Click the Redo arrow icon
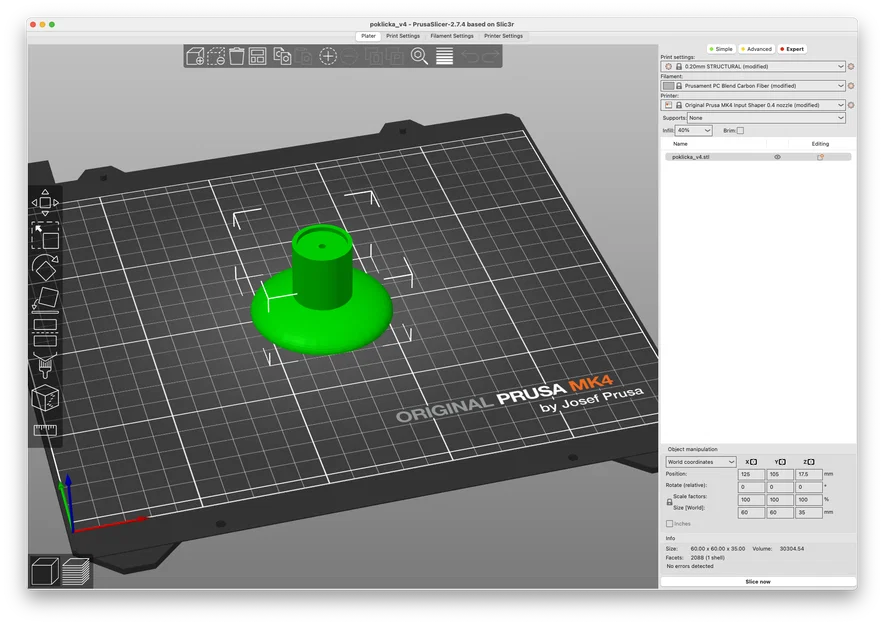The width and height of the screenshot is (884, 625). [x=490, y=56]
